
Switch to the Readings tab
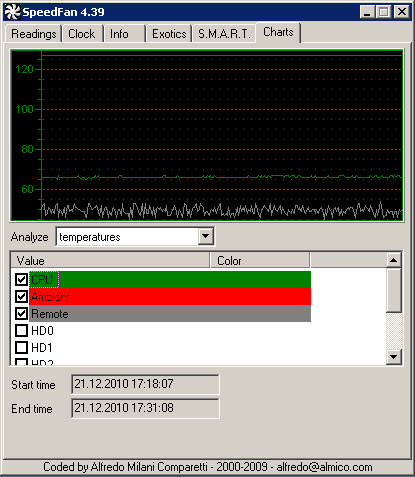tap(34, 34)
